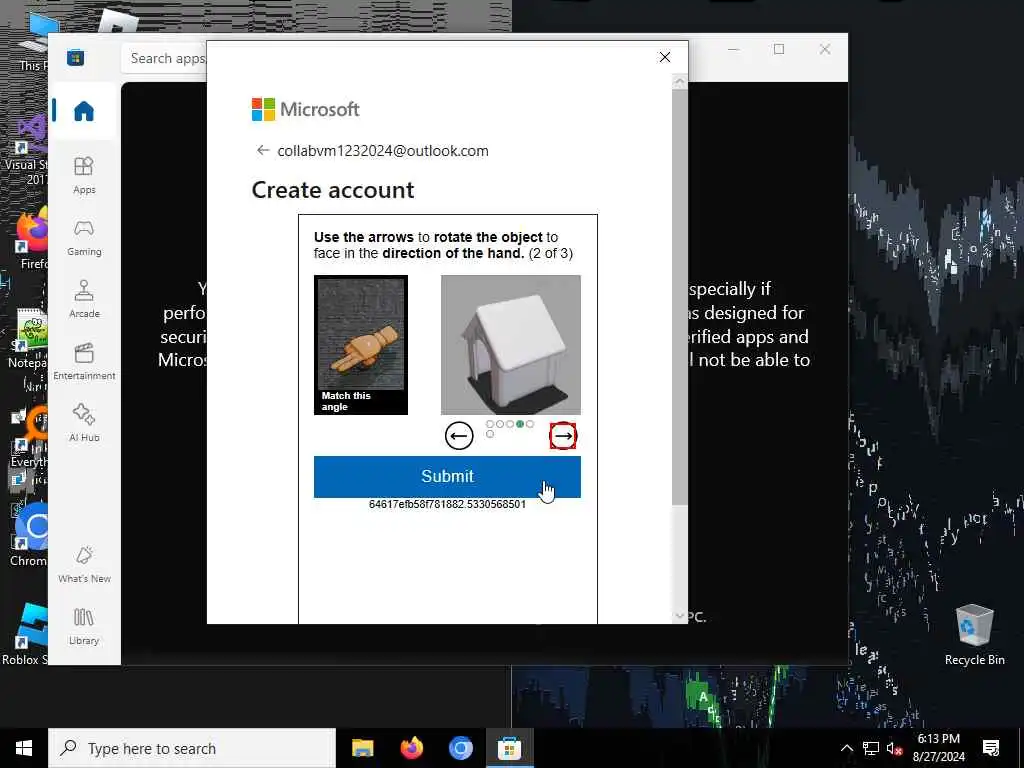Image resolution: width=1024 pixels, height=768 pixels.
Task: Select the Visual Studio desktop shortcut
Action: coord(26,149)
